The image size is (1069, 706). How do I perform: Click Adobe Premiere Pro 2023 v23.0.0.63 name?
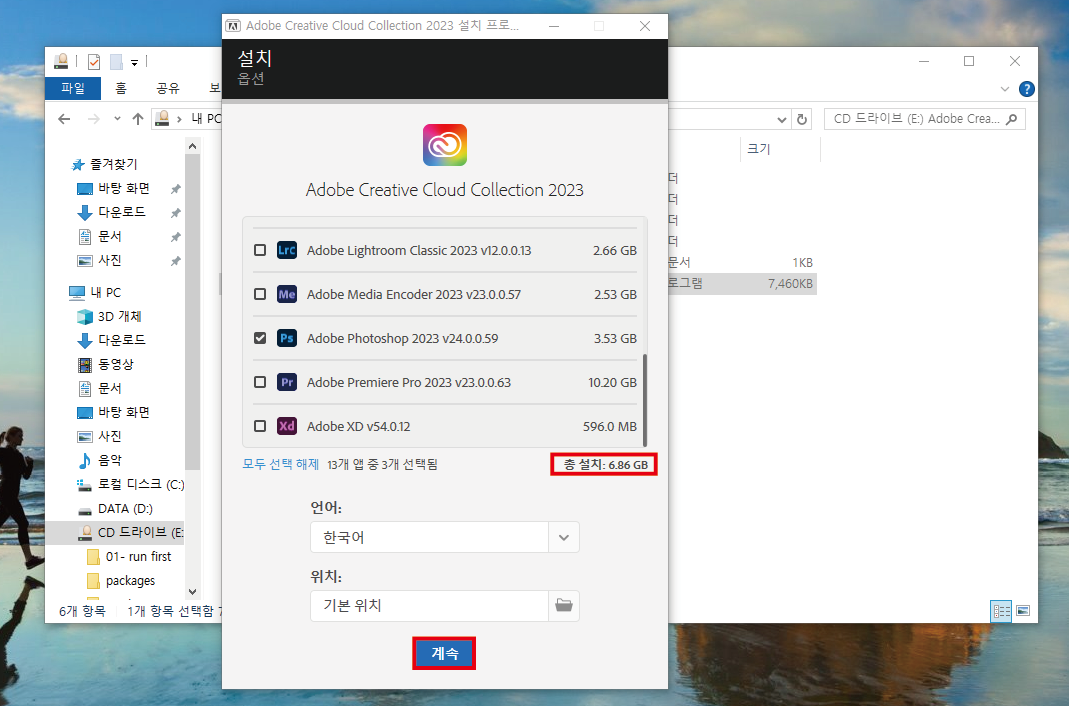pos(409,382)
